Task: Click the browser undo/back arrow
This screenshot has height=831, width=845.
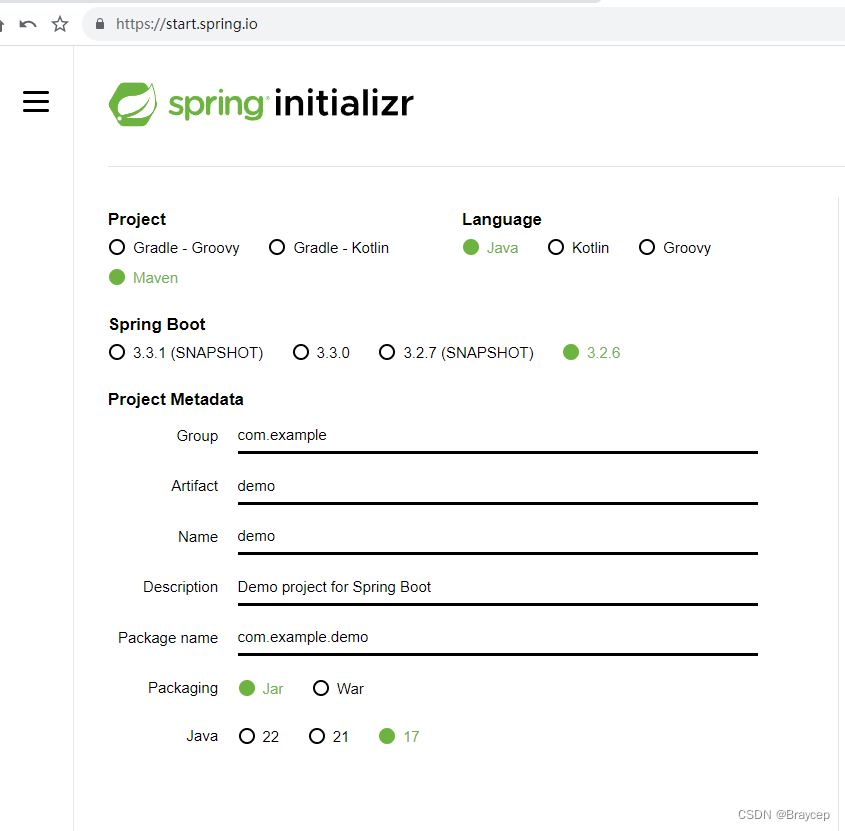Action: pyautogui.click(x=28, y=24)
